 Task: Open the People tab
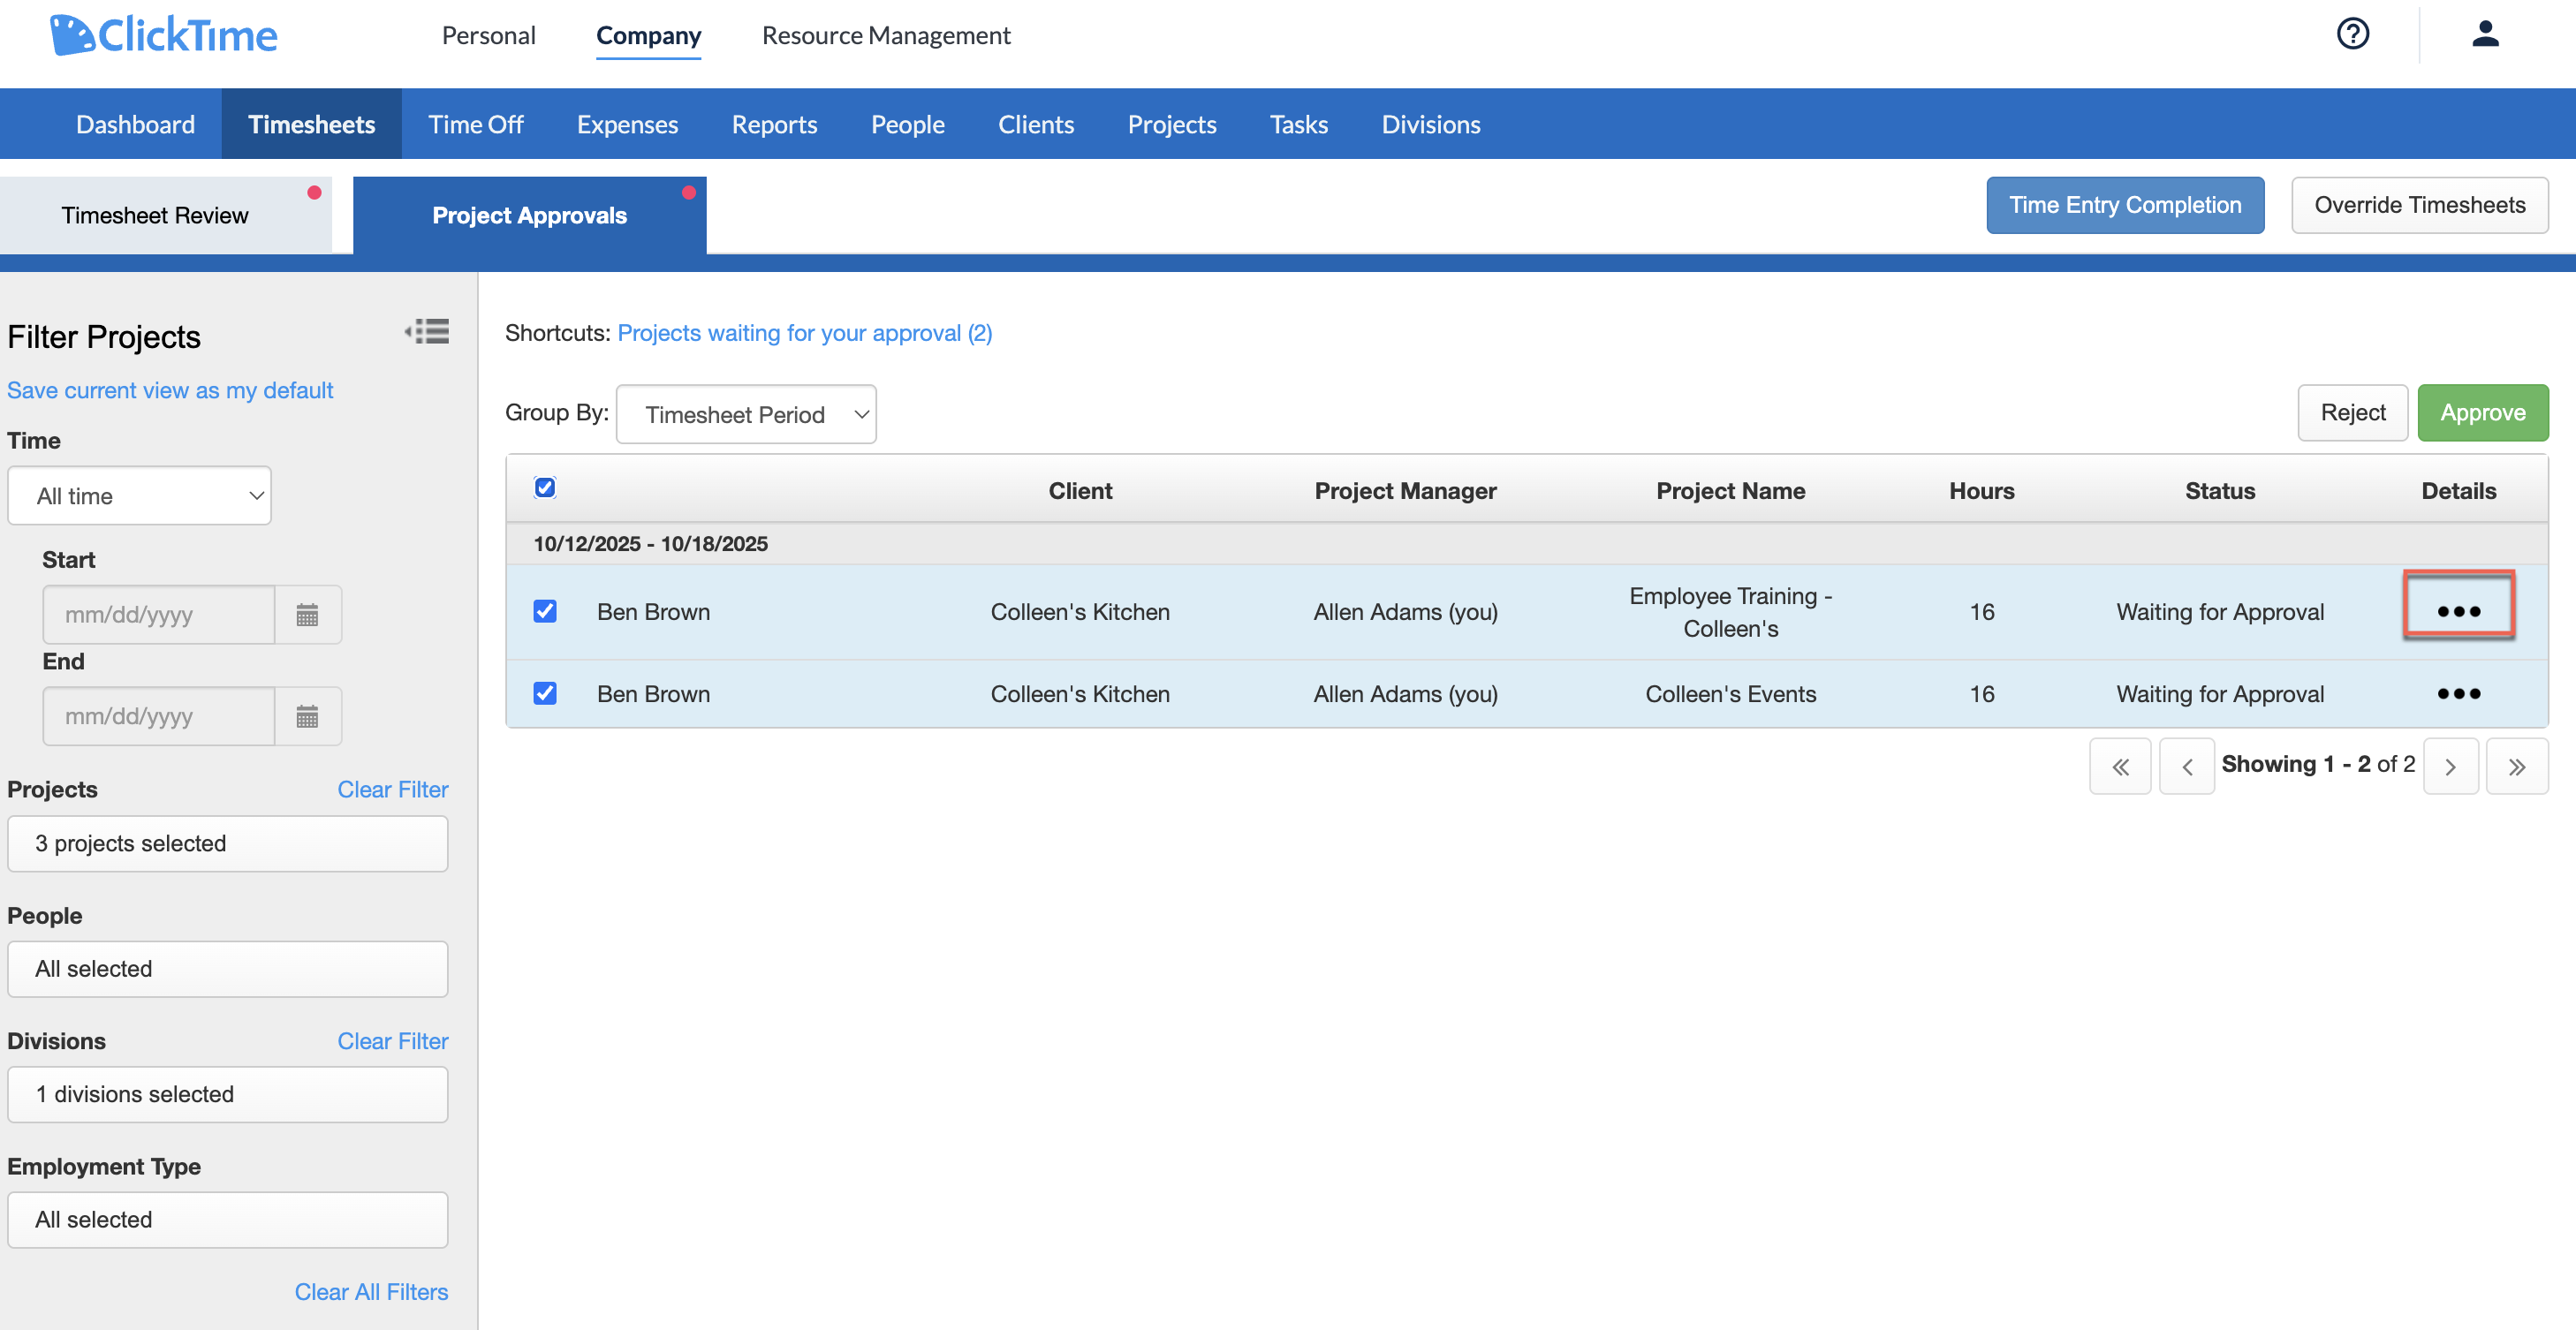pos(908,124)
